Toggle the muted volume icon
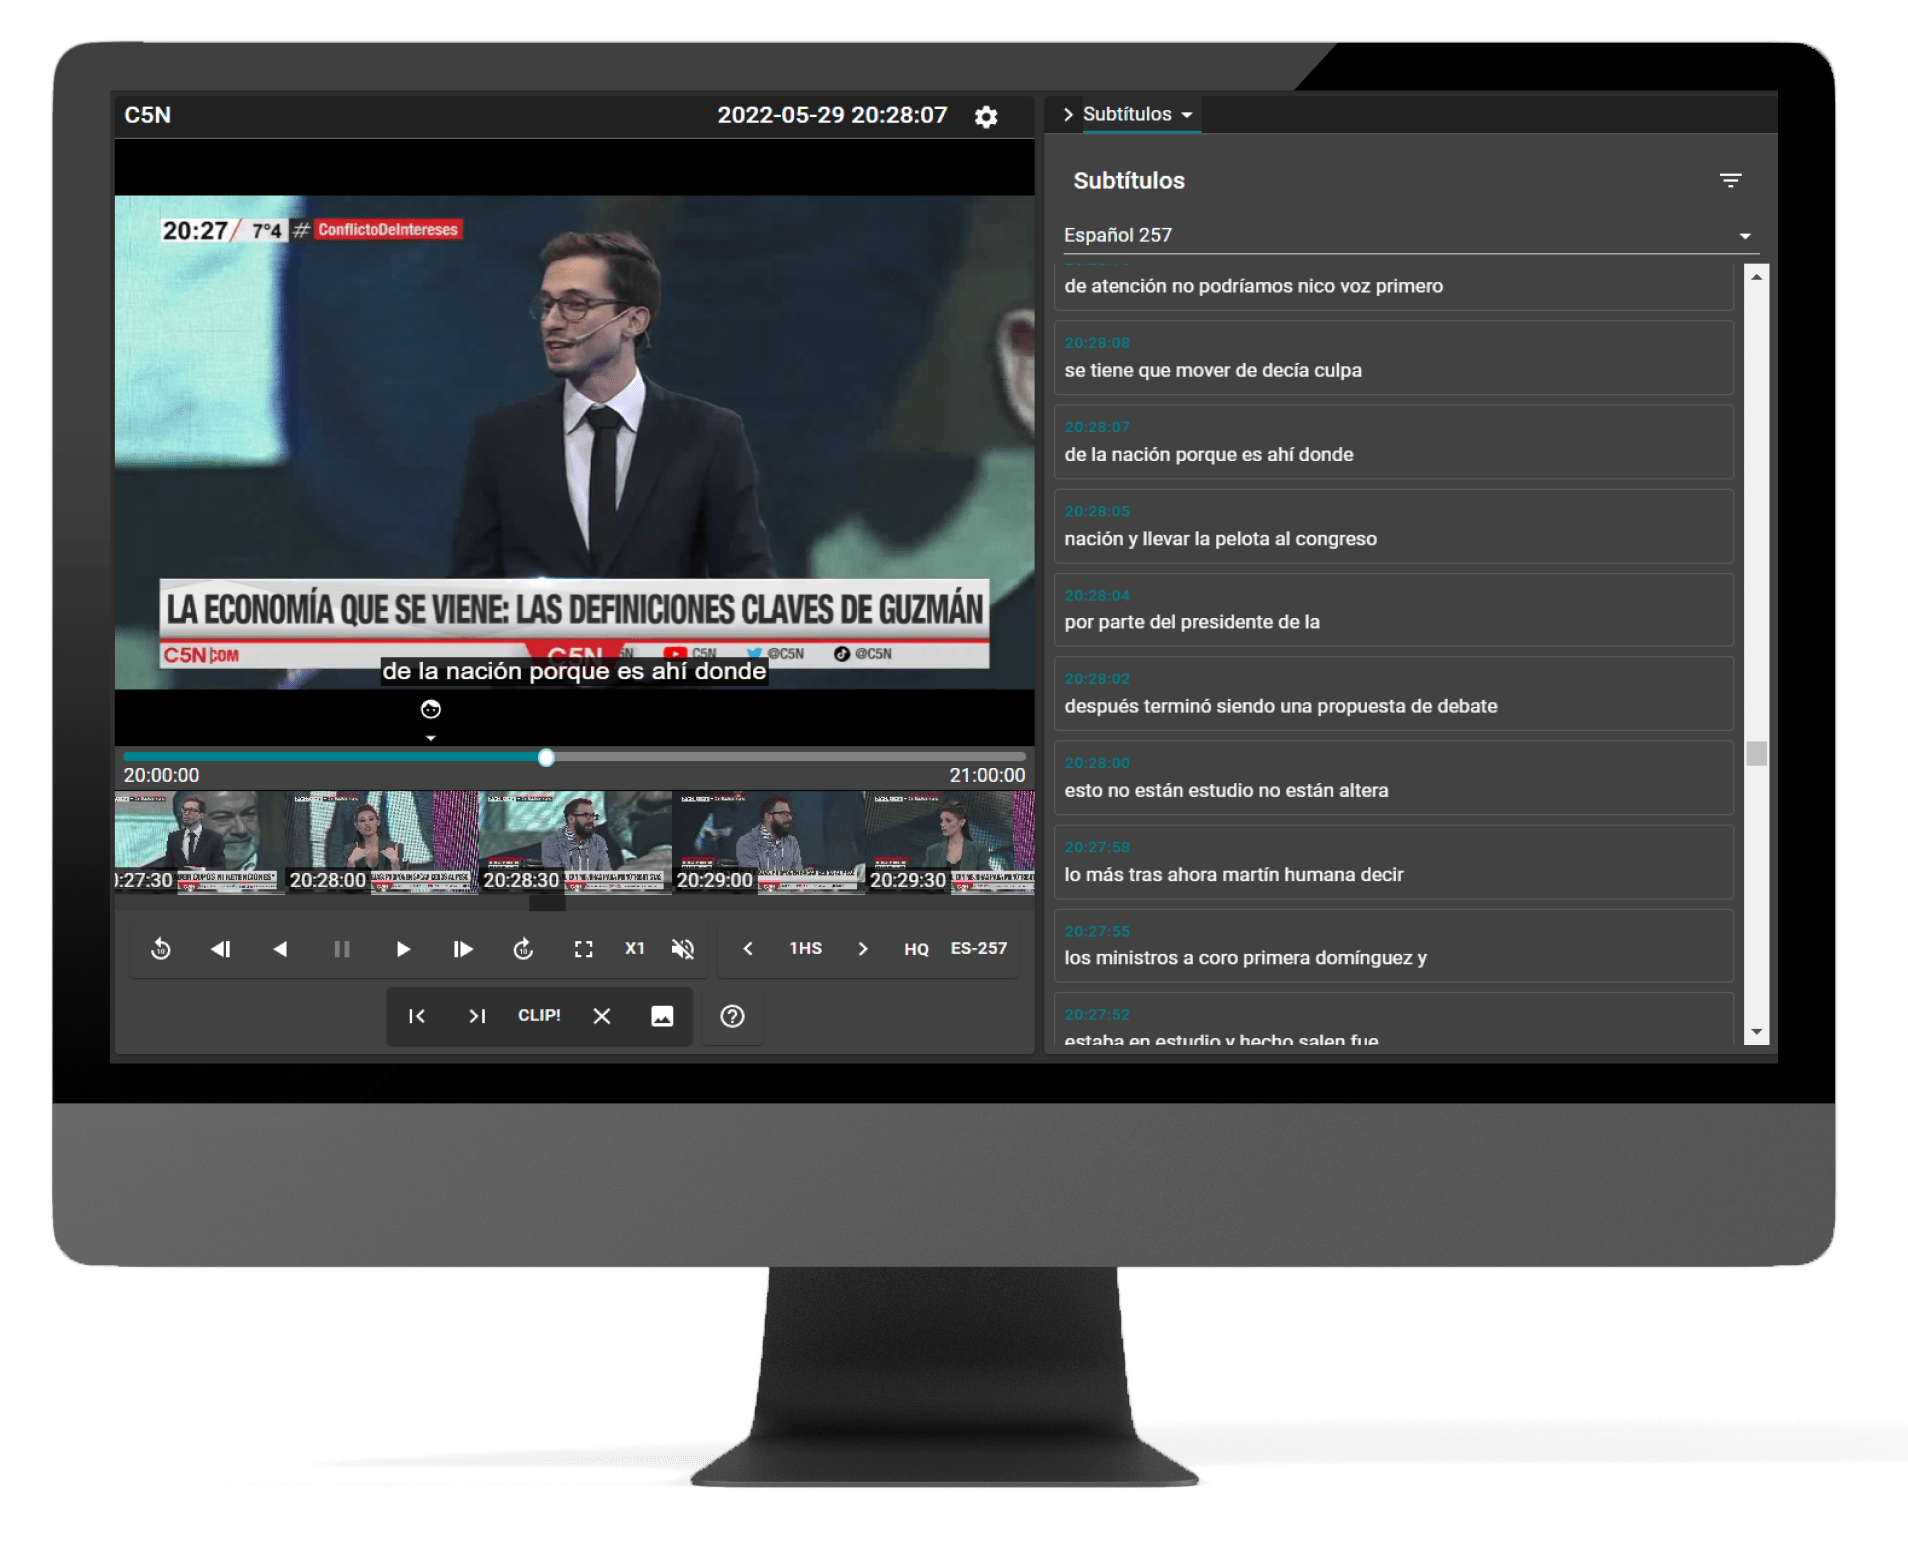1908x1545 pixels. tap(683, 949)
